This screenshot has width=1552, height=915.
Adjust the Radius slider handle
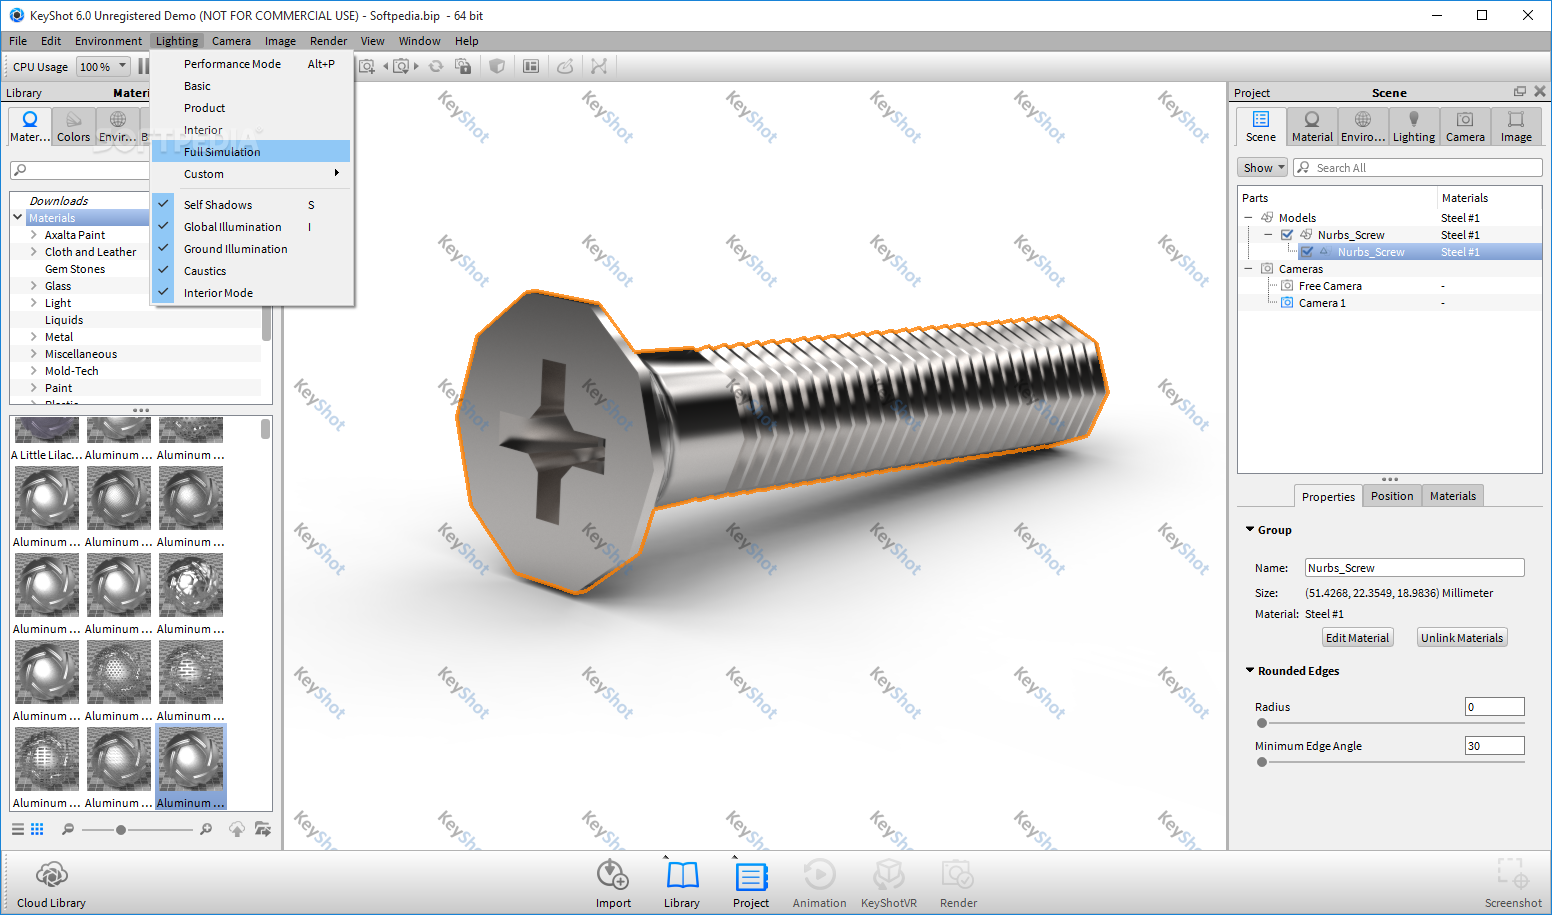[x=1262, y=723]
